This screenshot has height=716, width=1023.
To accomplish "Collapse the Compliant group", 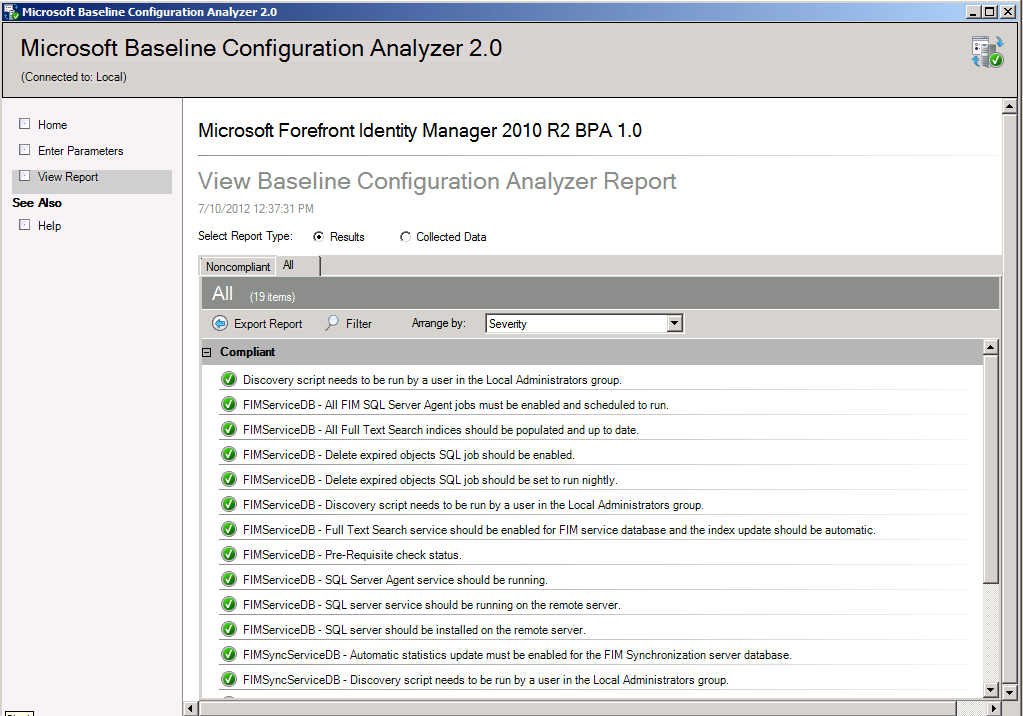I will click(207, 353).
